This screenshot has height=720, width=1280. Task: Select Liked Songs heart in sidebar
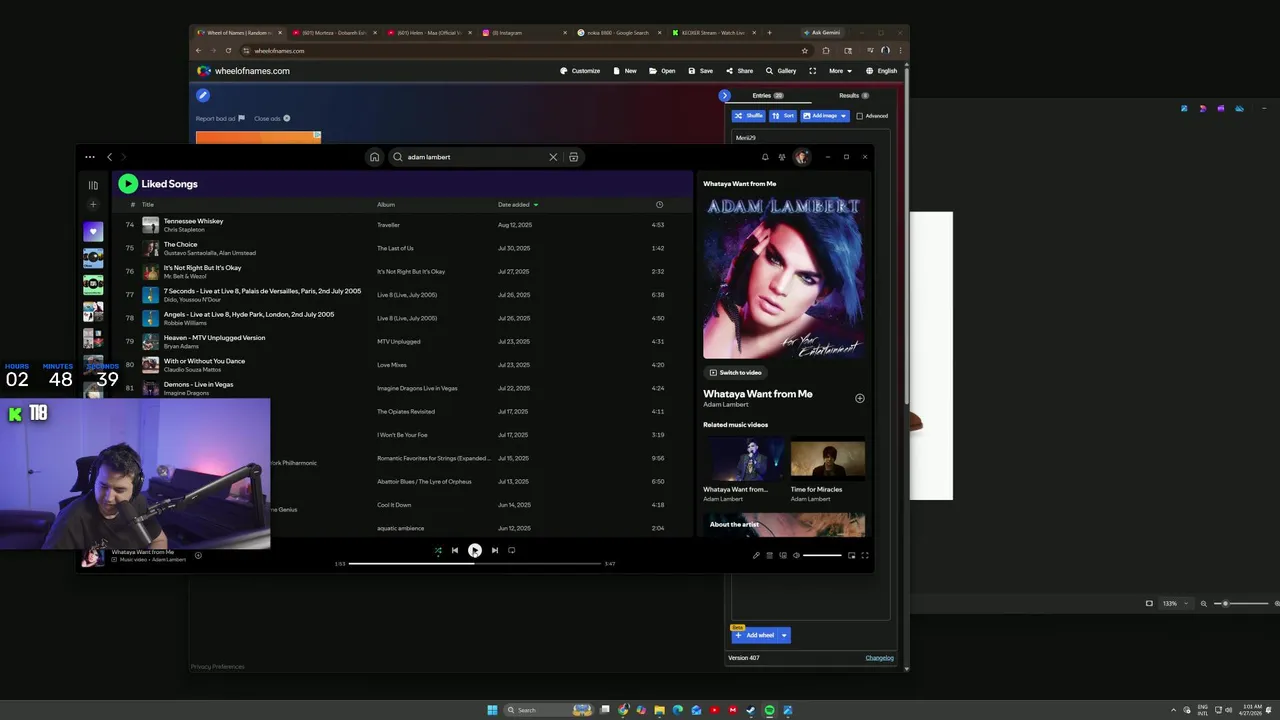(93, 231)
